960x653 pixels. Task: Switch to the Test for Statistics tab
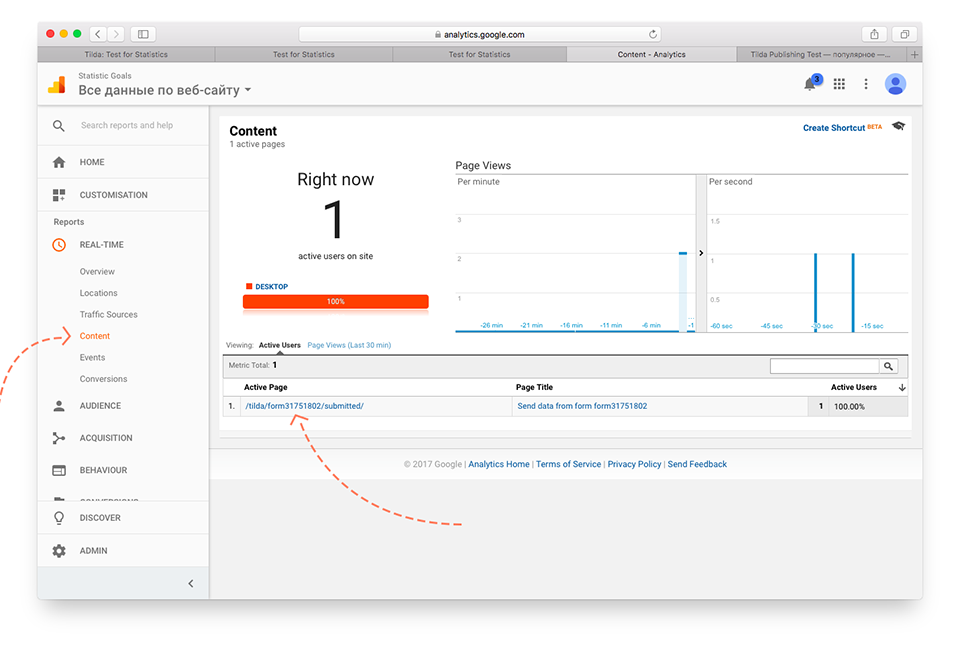[304, 54]
